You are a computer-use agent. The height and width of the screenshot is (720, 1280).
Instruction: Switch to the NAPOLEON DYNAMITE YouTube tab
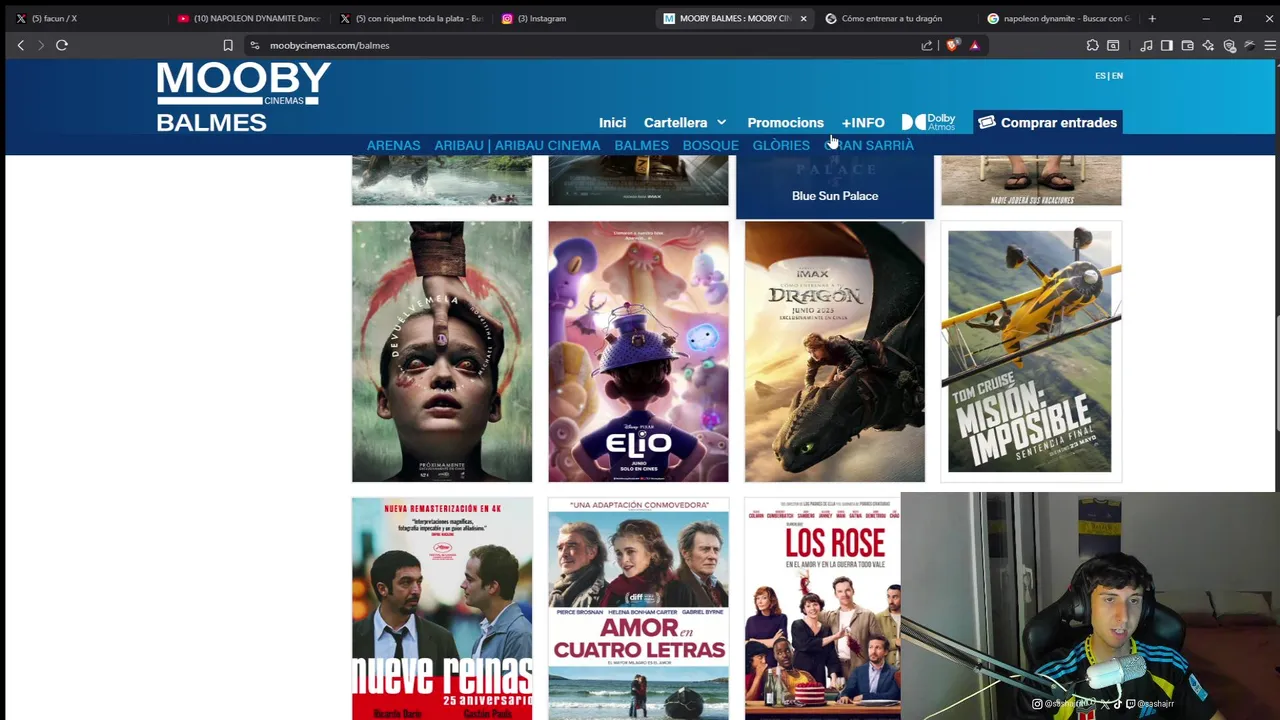coord(248,18)
